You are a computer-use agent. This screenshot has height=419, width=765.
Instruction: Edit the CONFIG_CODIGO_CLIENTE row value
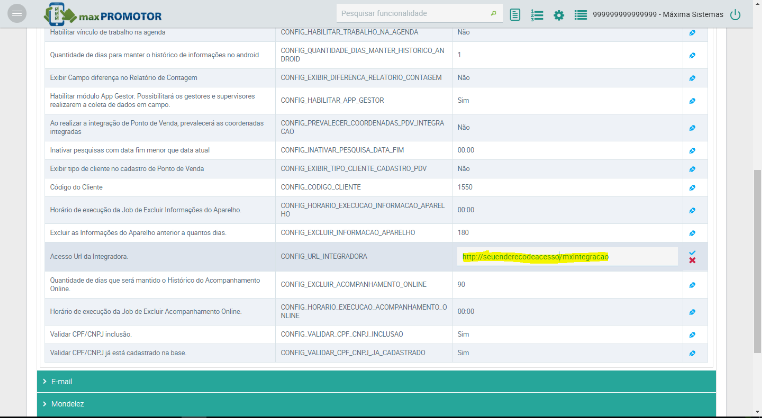tap(692, 187)
